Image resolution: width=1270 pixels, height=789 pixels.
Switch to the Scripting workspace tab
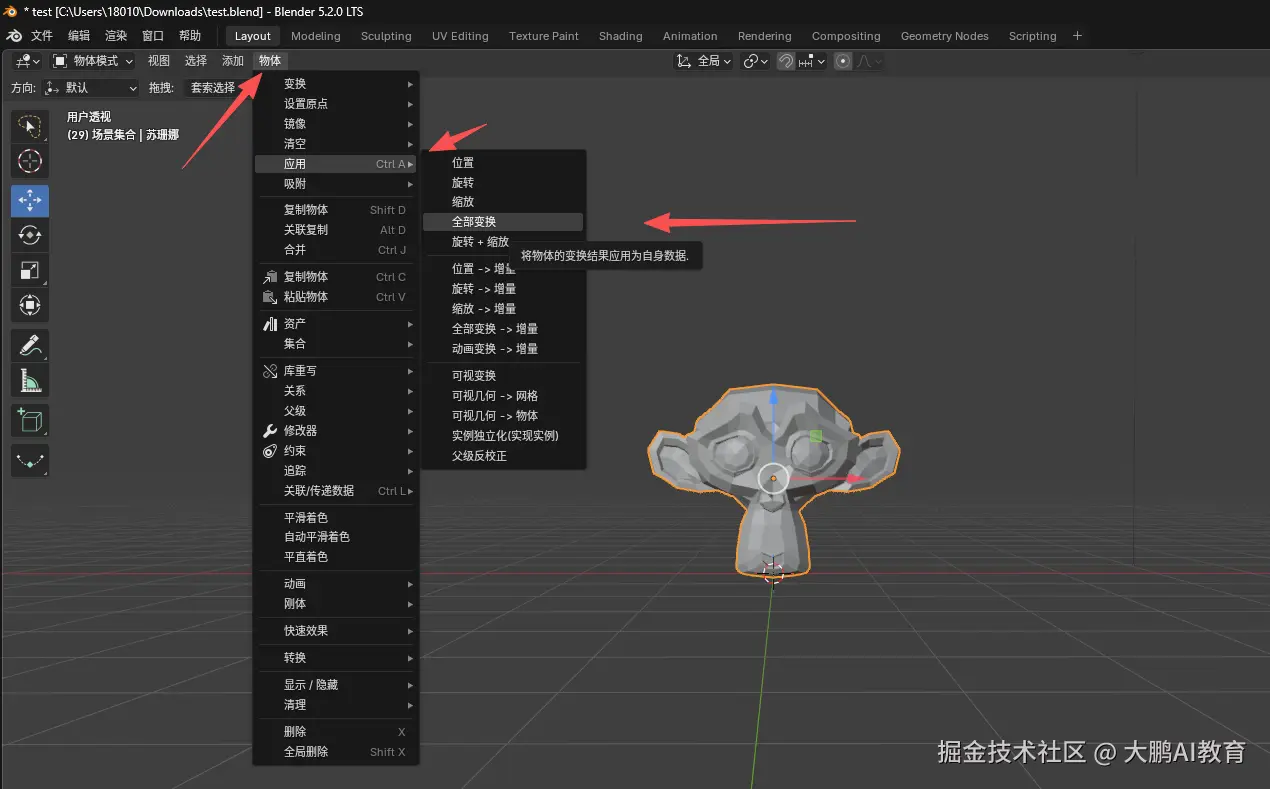pyautogui.click(x=1032, y=36)
